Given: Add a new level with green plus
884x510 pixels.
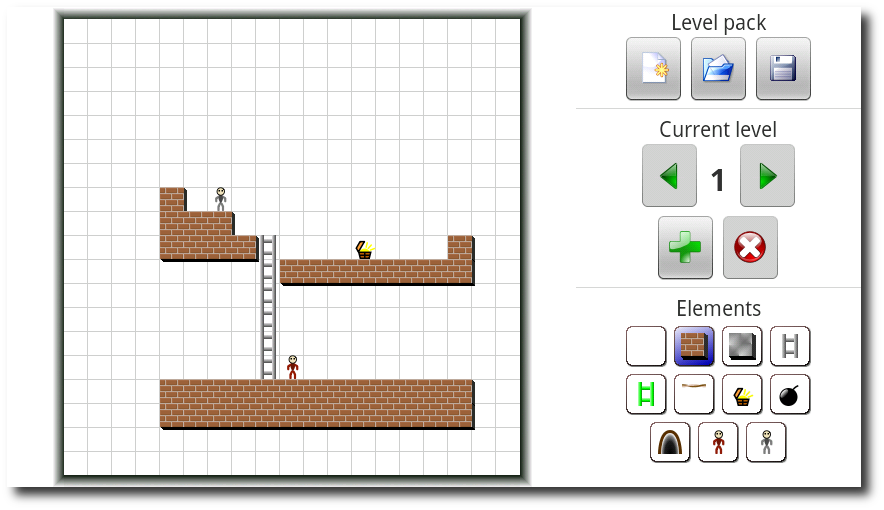Looking at the screenshot, I should click(685, 247).
